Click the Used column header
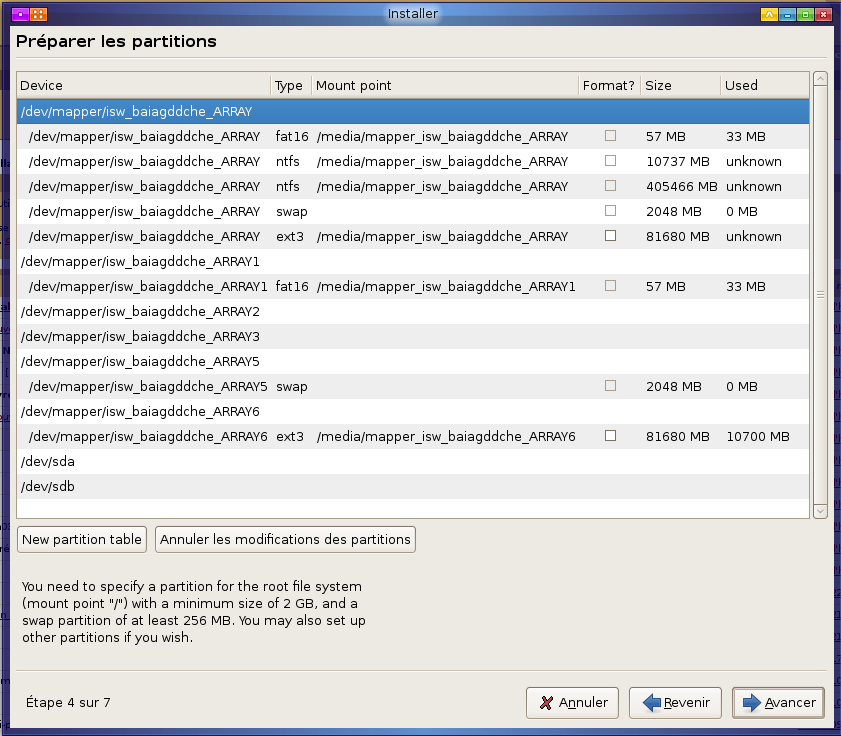Viewport: 841px width, 736px height. point(764,86)
